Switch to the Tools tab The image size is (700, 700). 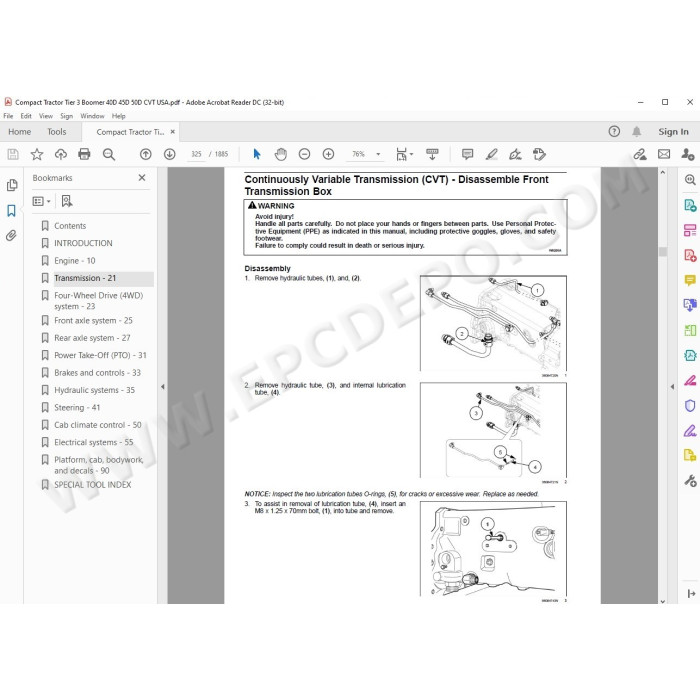tap(57, 132)
